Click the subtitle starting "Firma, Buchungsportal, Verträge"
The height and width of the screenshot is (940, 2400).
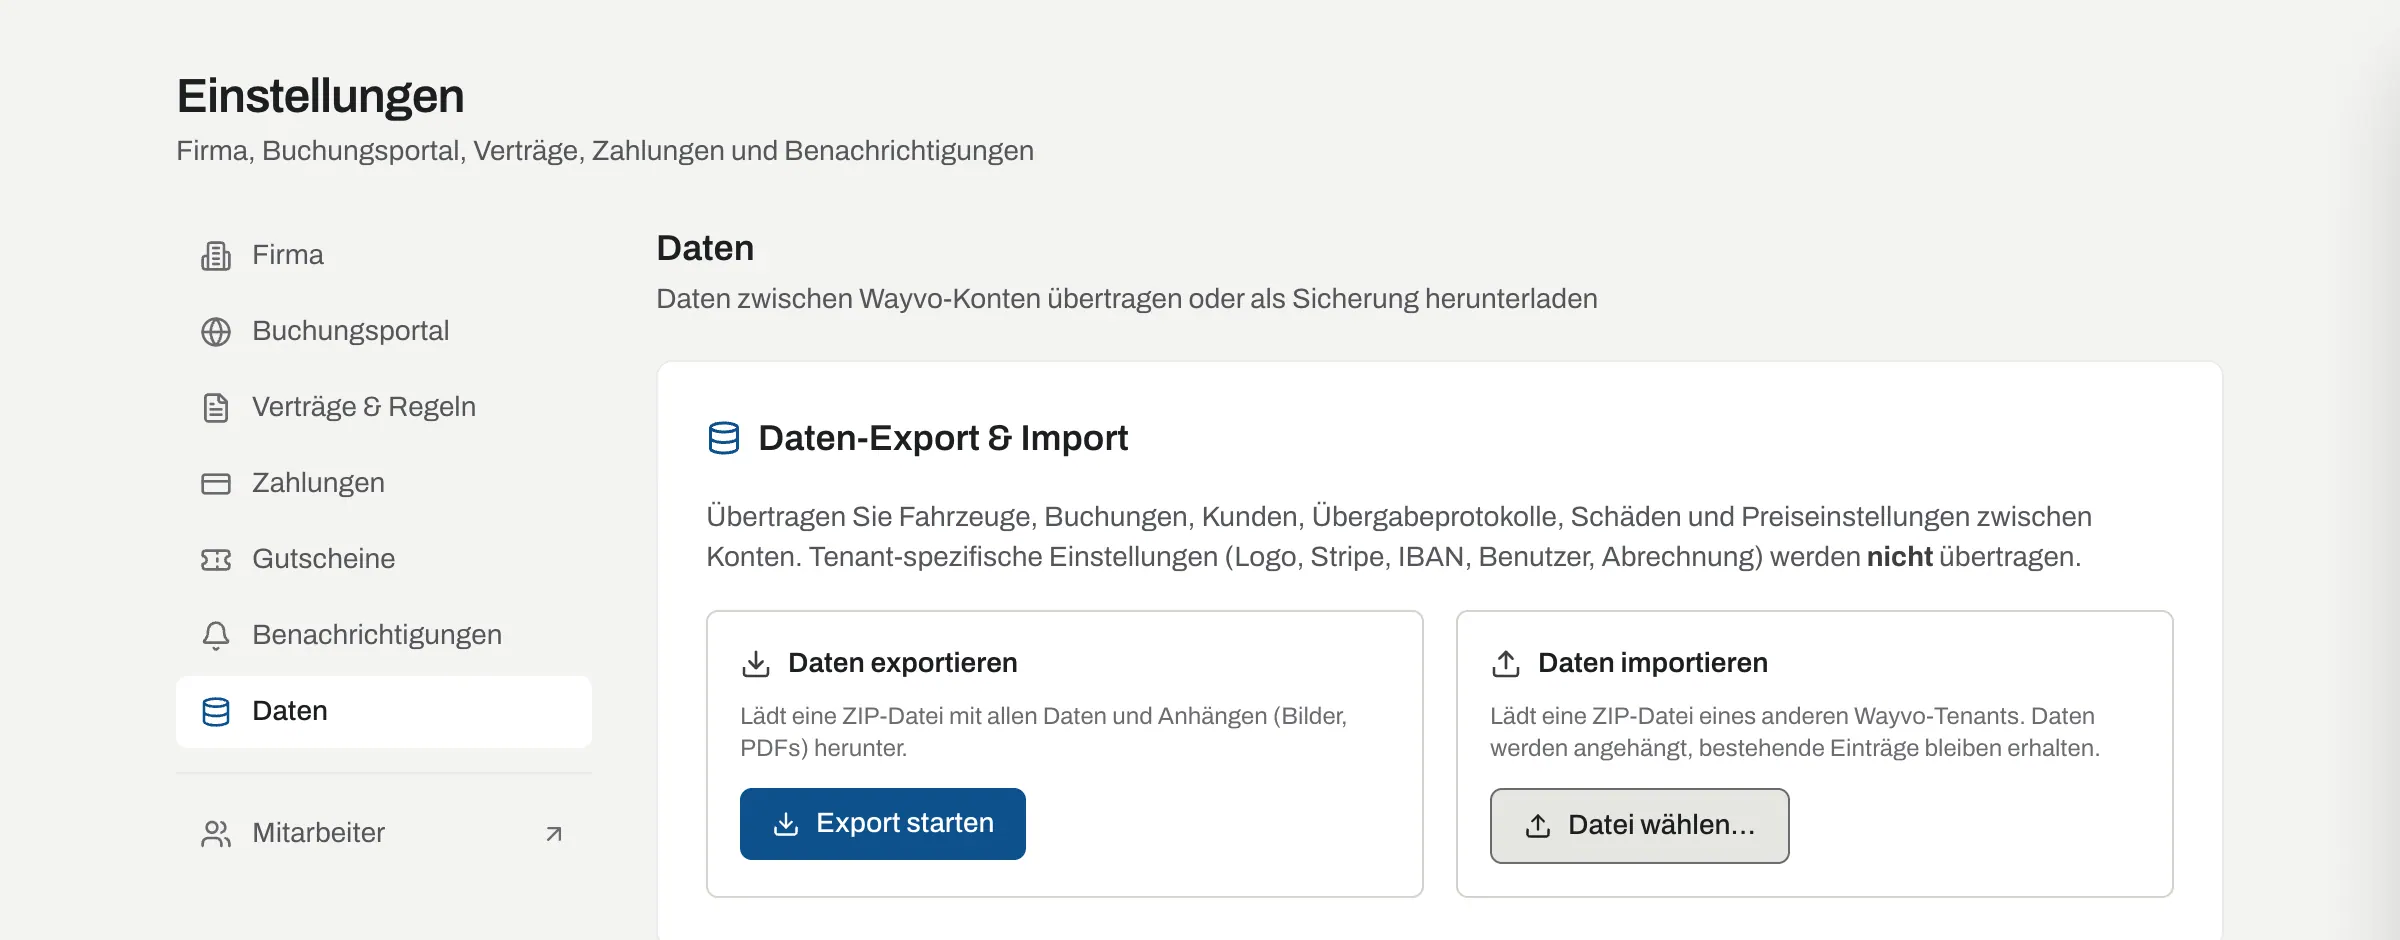[605, 151]
